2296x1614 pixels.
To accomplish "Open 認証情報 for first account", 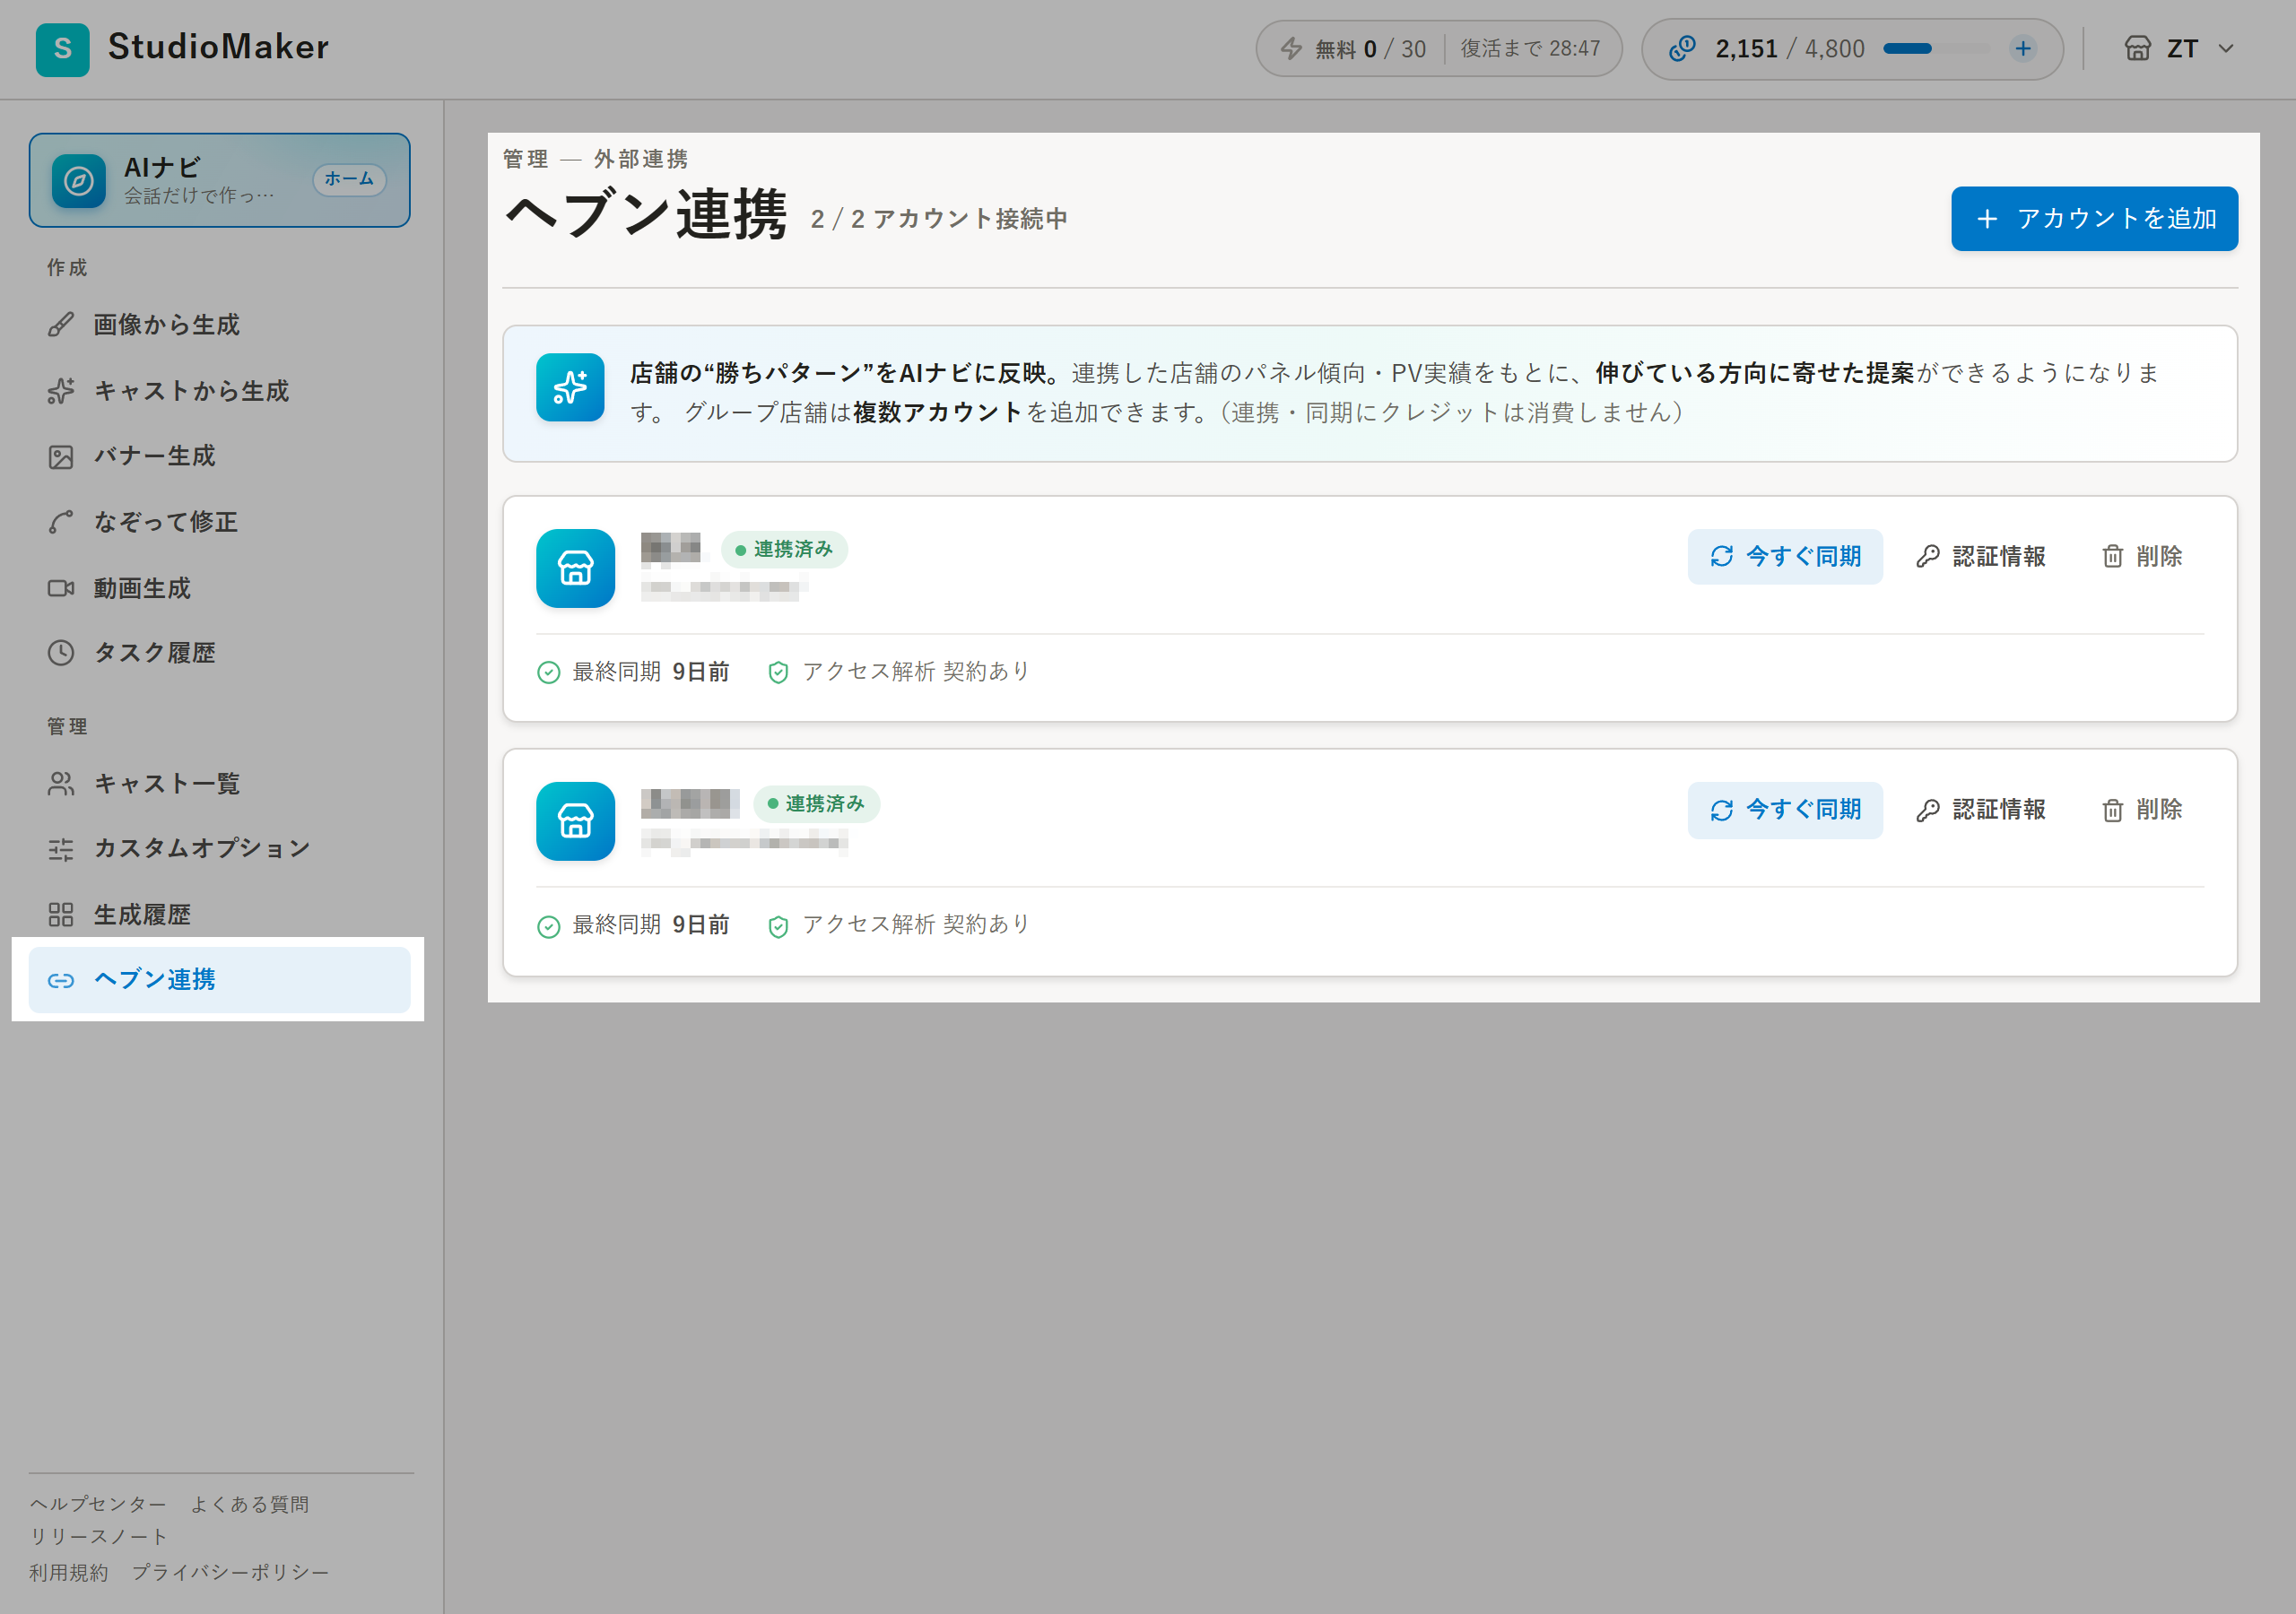I will (x=1981, y=557).
